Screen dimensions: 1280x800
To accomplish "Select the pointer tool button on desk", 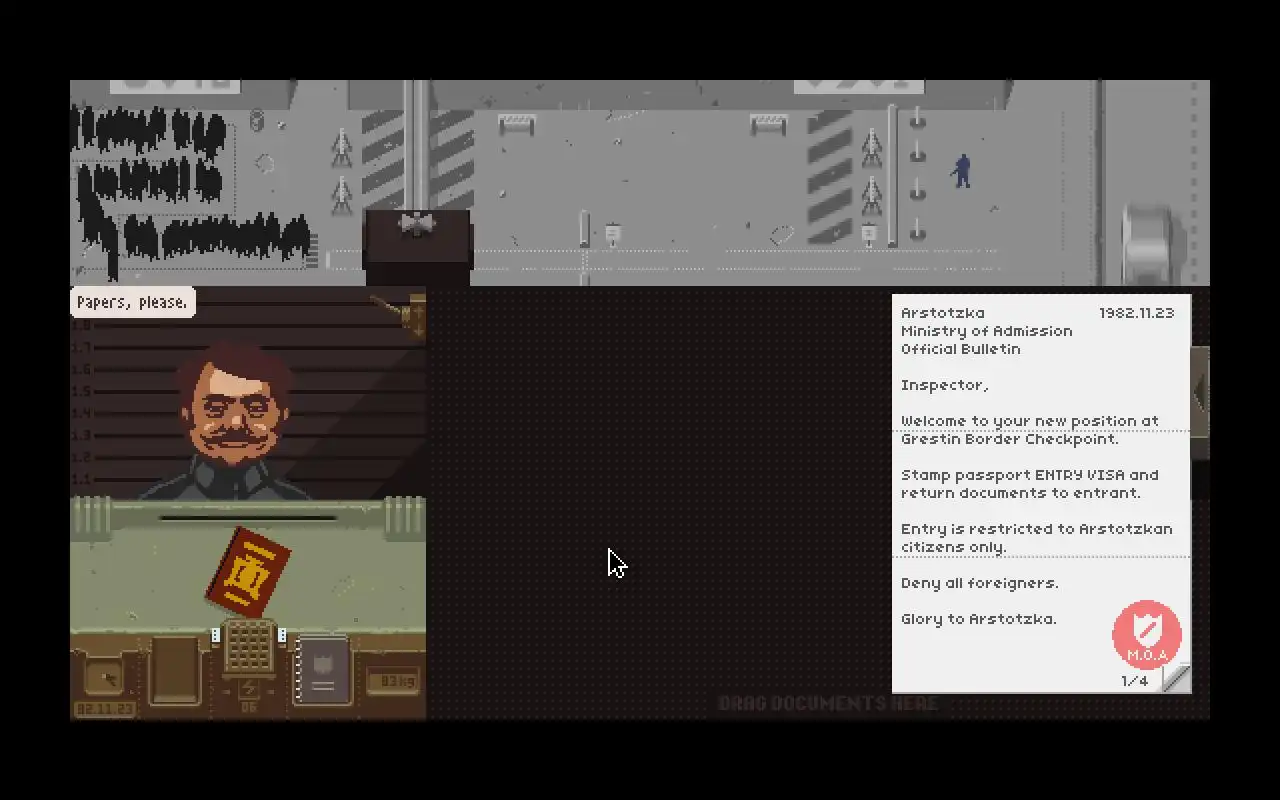I will click(x=105, y=678).
